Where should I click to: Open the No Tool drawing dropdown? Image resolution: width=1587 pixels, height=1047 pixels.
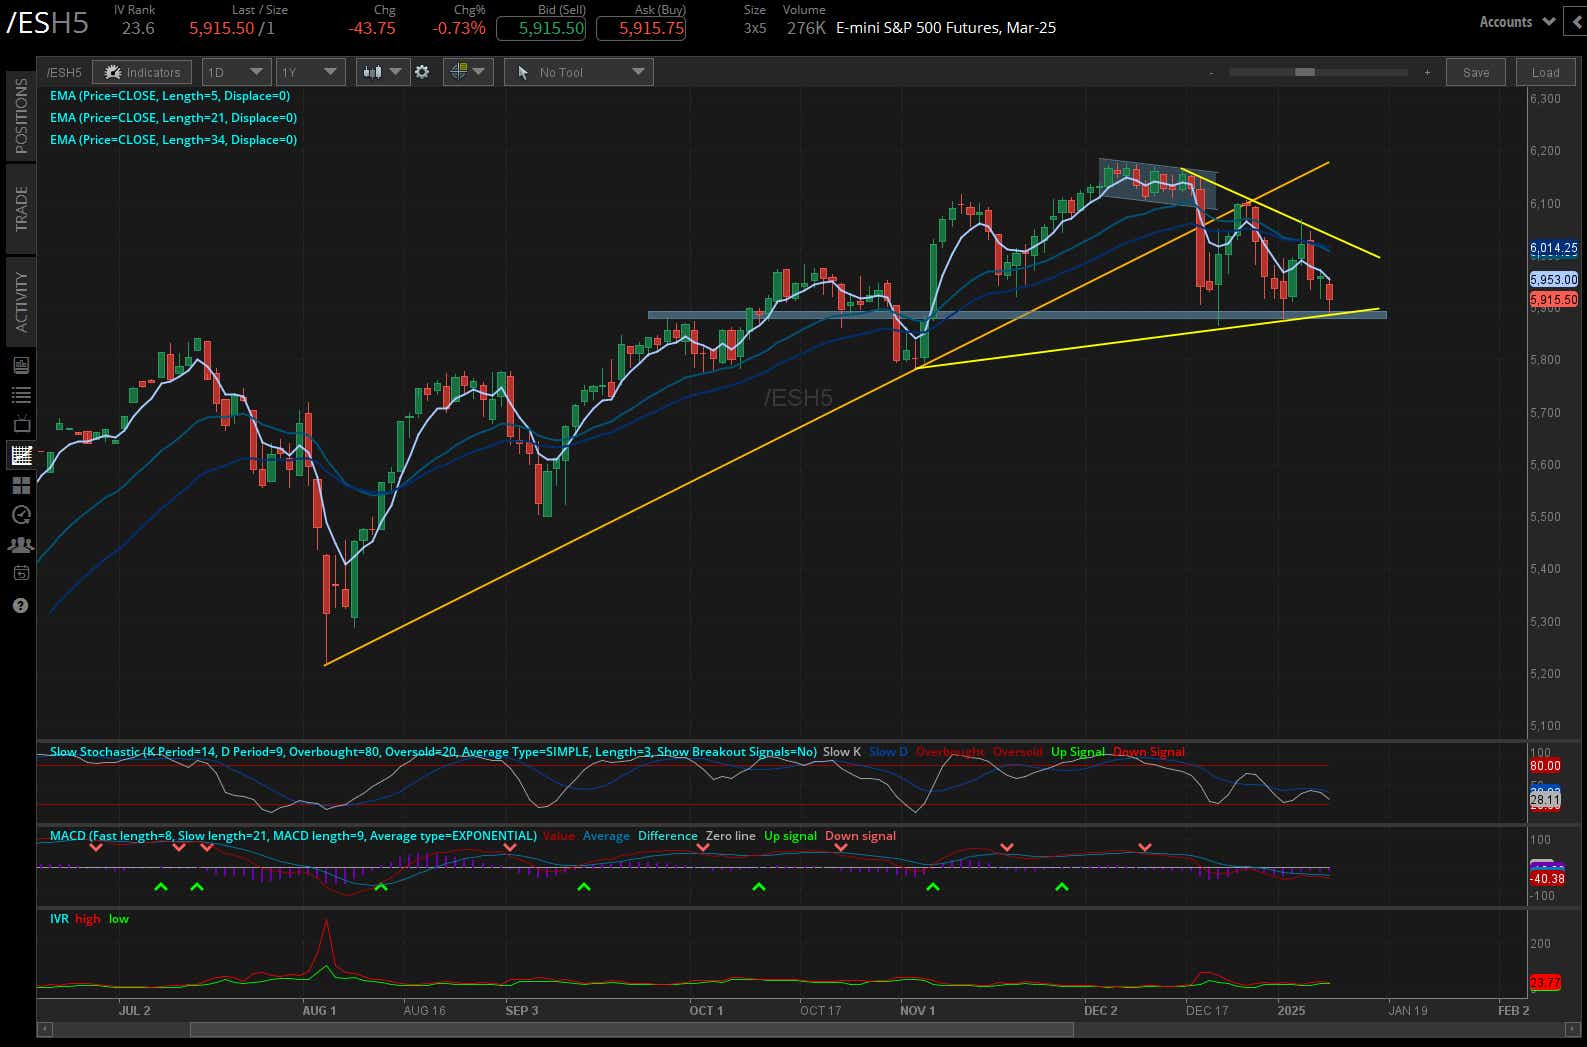(x=579, y=72)
